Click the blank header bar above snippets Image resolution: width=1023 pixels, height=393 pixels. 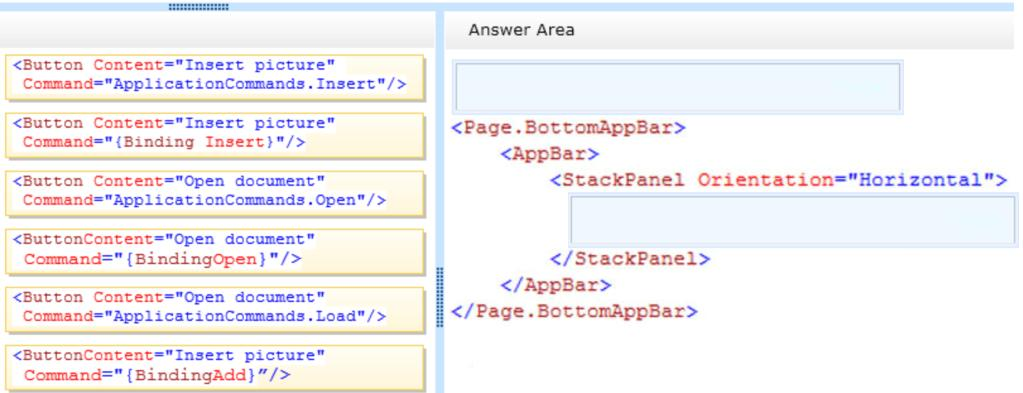217,30
